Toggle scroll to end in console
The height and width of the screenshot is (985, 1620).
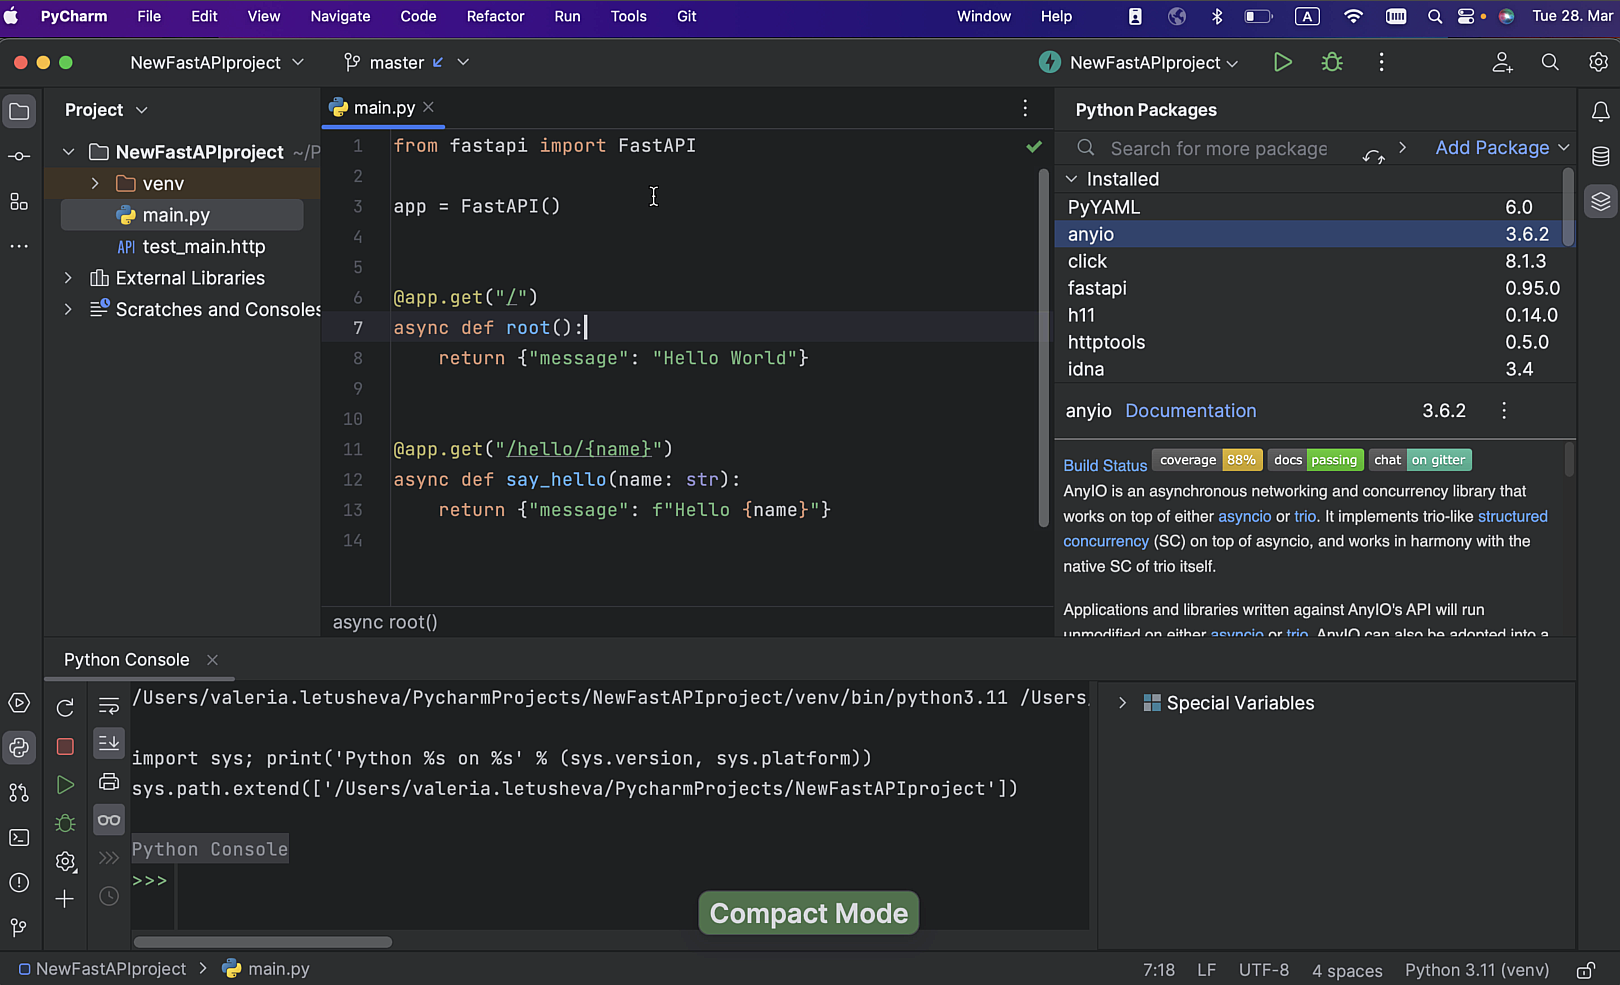click(109, 743)
